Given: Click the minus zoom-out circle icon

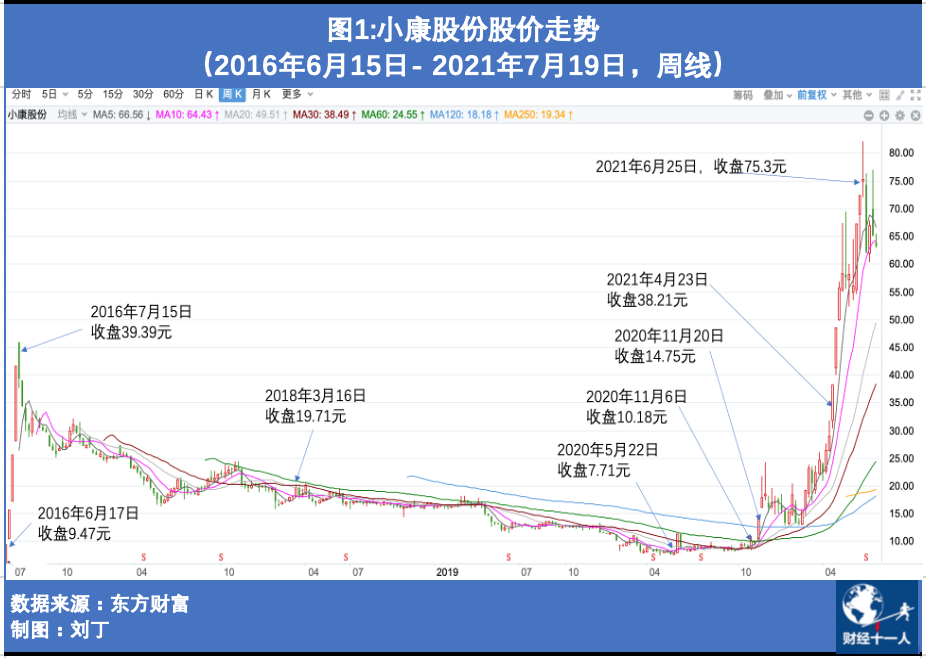Looking at the screenshot, I should point(869,115).
